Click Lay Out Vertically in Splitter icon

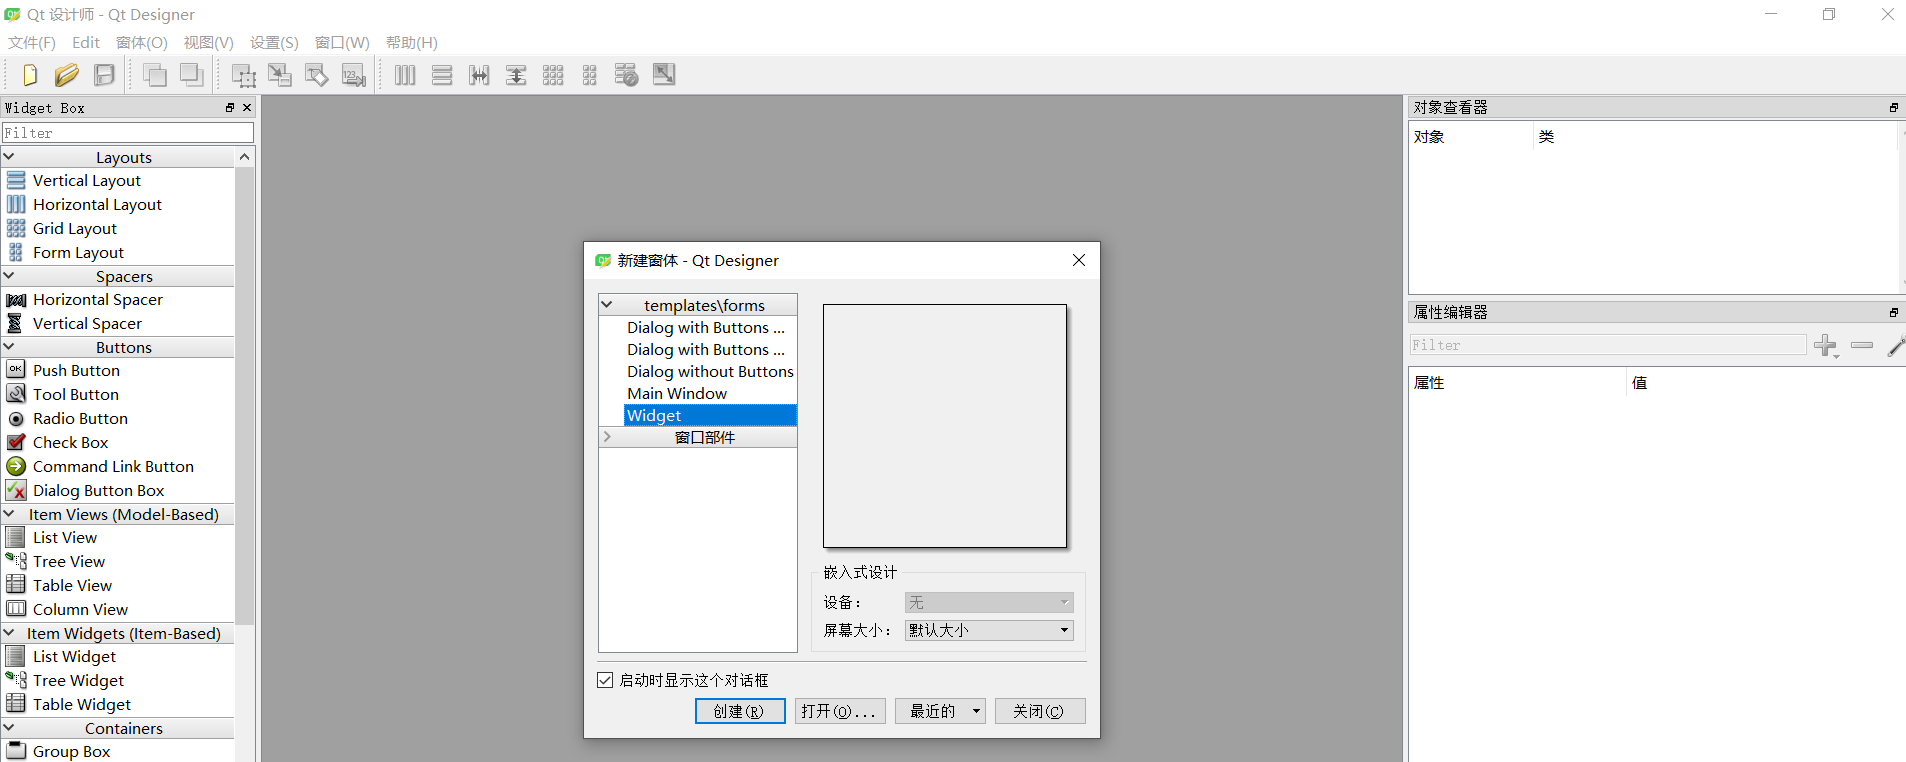point(516,75)
